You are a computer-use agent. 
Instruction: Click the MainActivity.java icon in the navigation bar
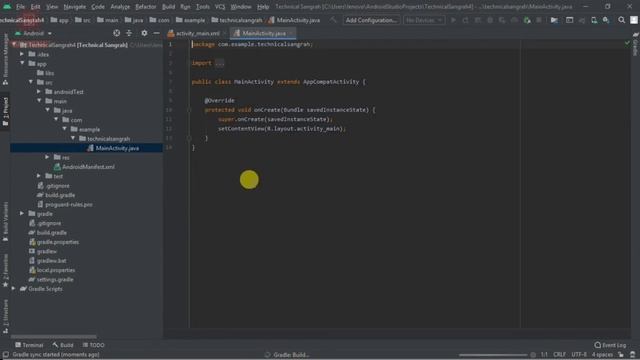click(271, 20)
